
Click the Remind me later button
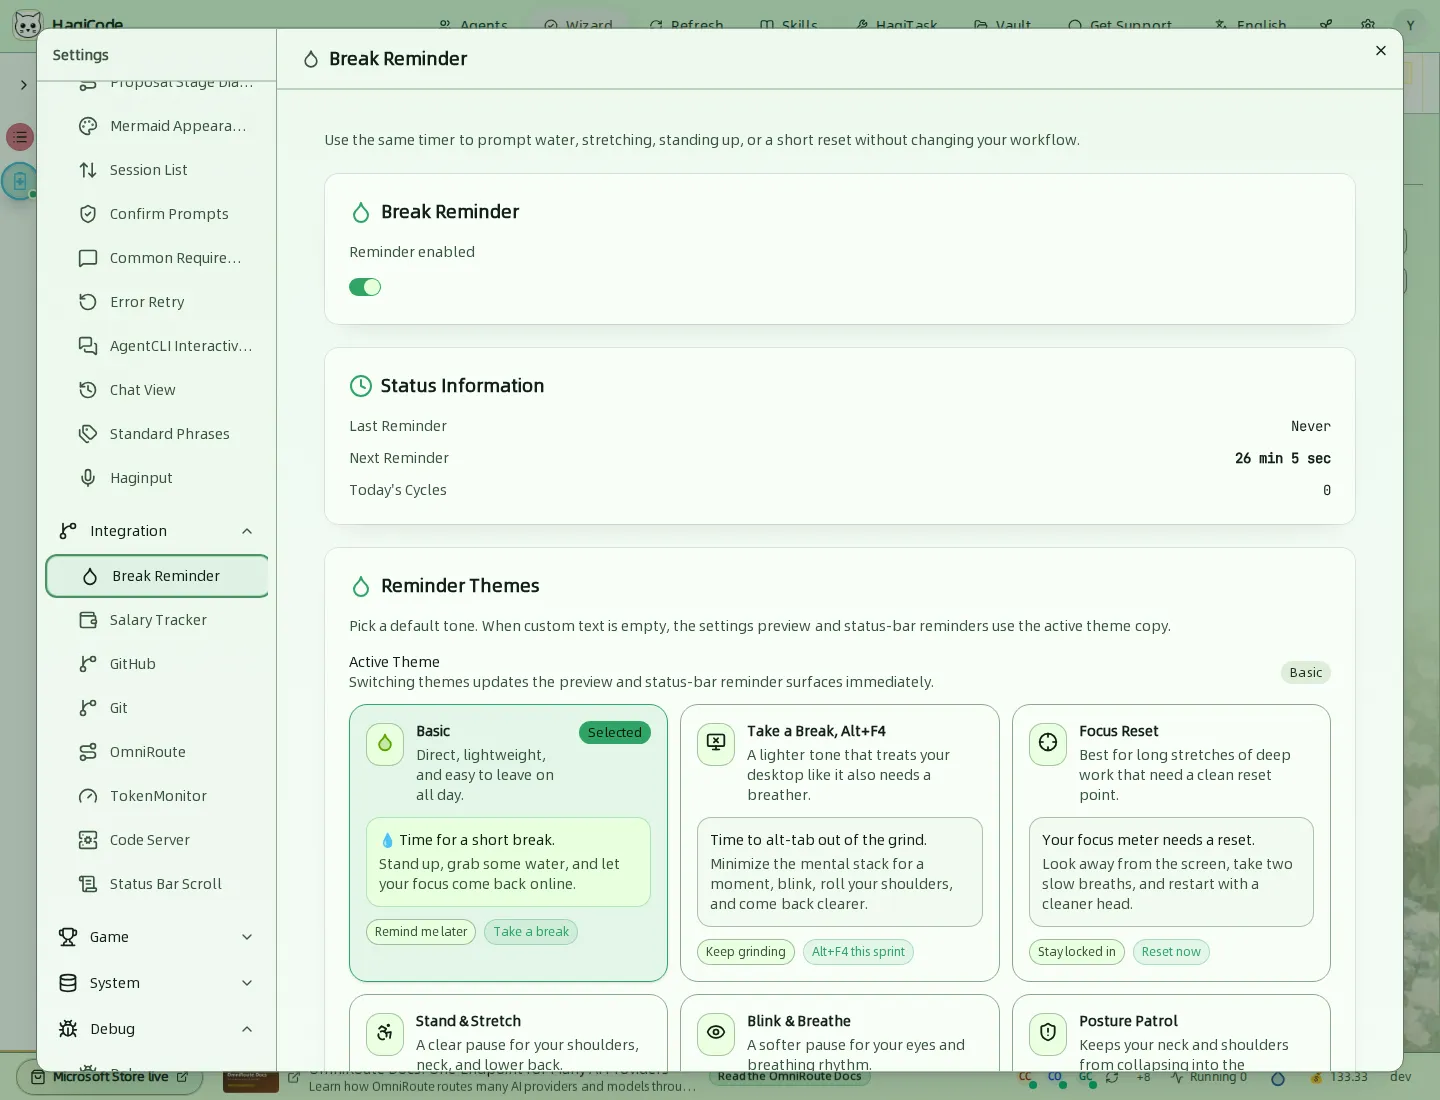421,932
